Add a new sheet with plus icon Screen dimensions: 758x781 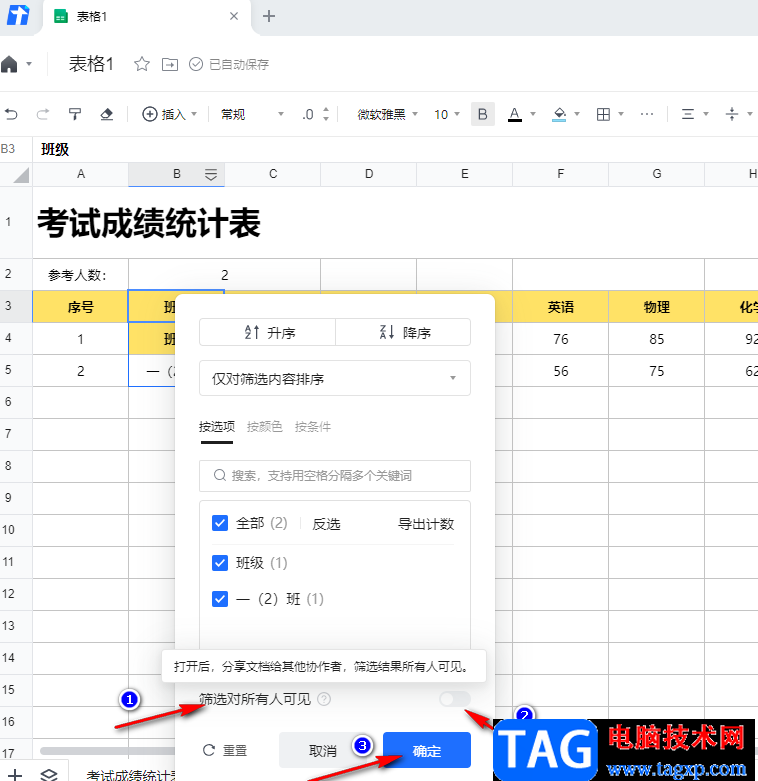[15, 775]
